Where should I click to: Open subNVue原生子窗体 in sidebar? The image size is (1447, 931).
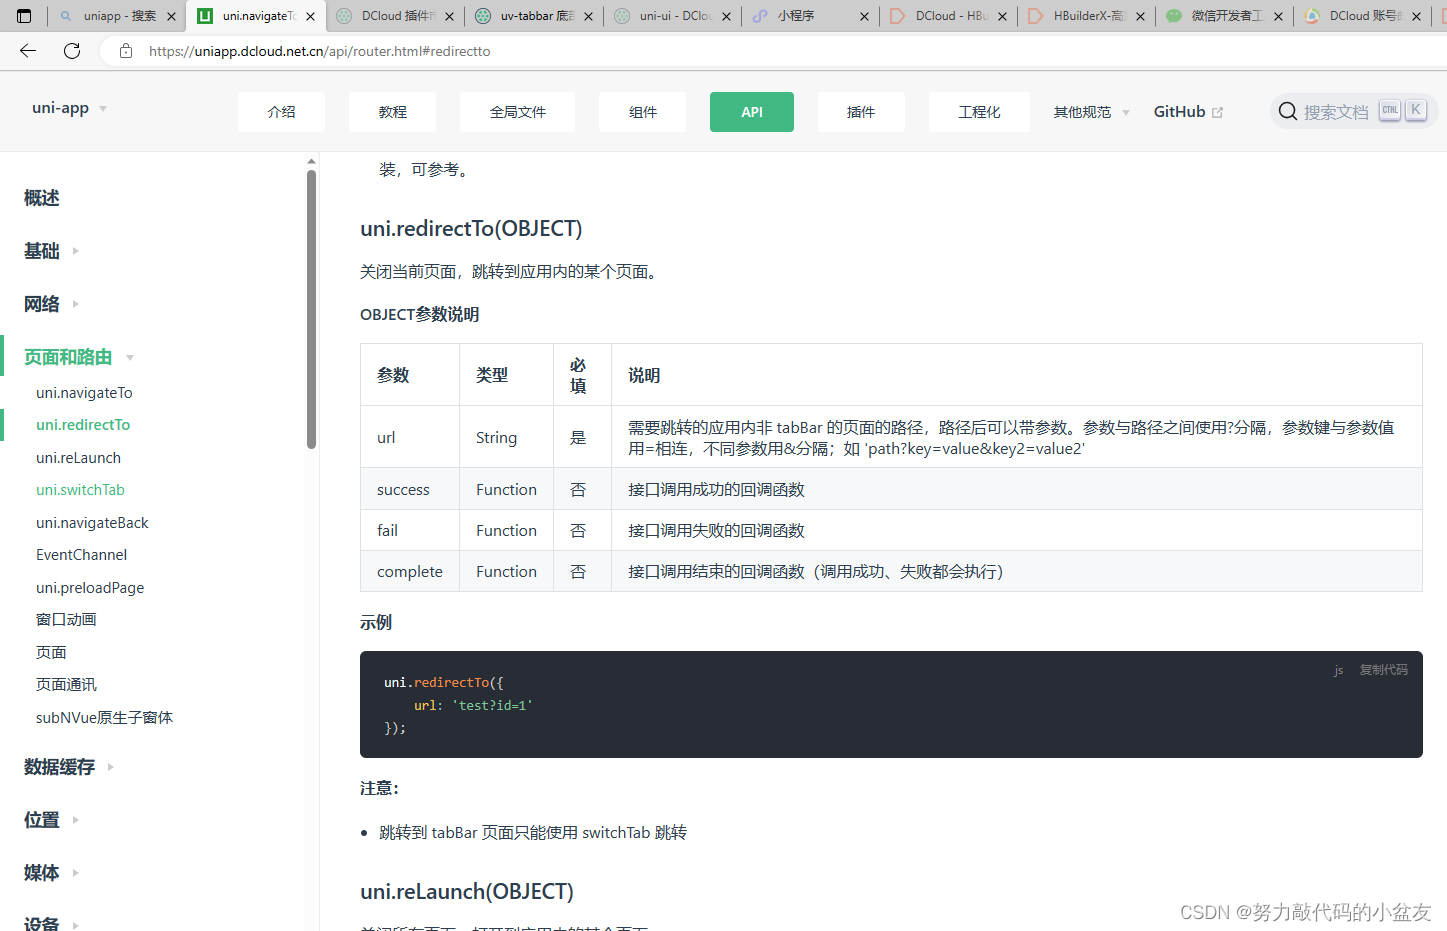point(104,718)
